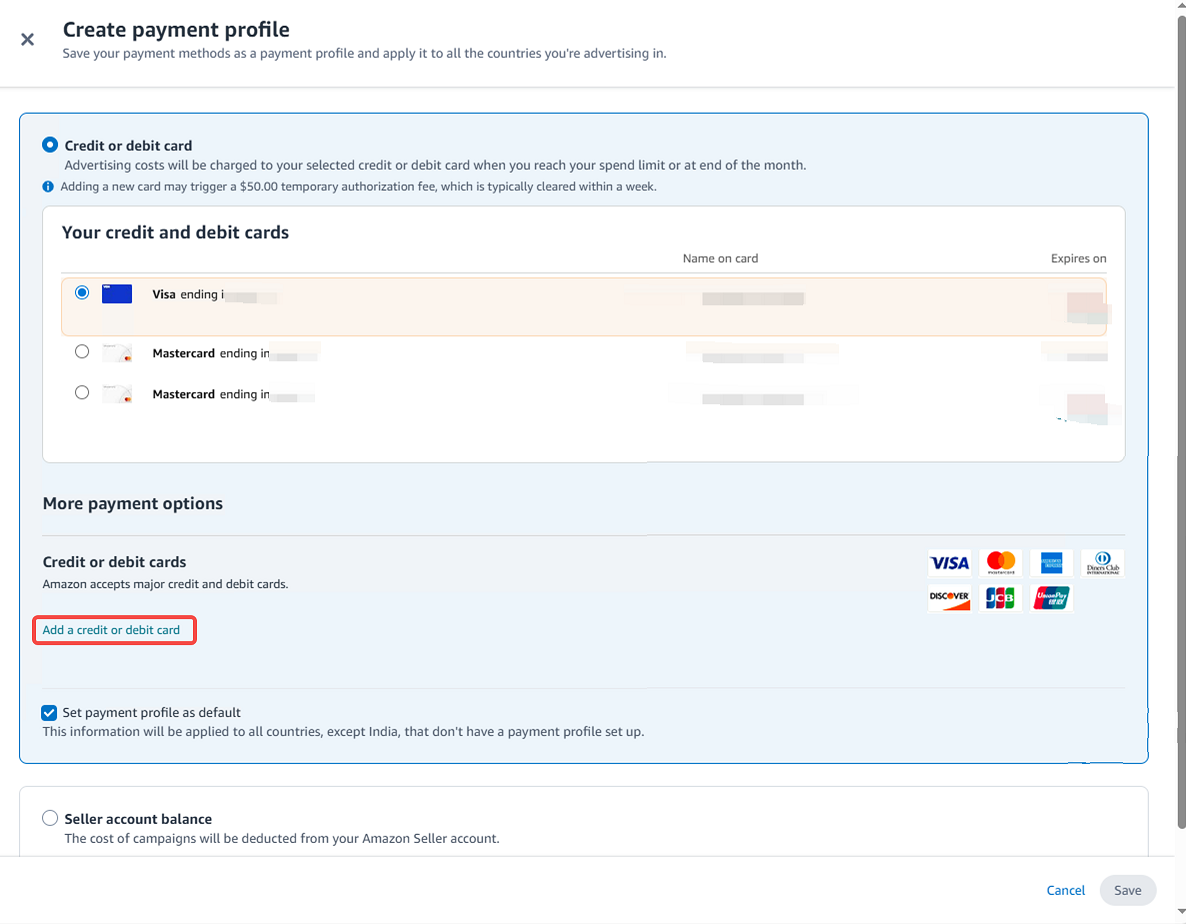Click the UnionPay card logo
The width and height of the screenshot is (1186, 924).
coord(1051,598)
